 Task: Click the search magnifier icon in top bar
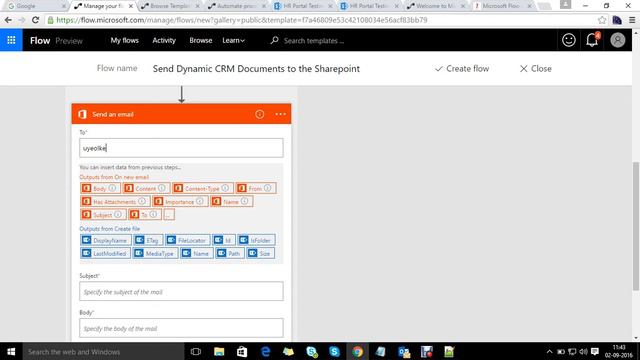274,40
